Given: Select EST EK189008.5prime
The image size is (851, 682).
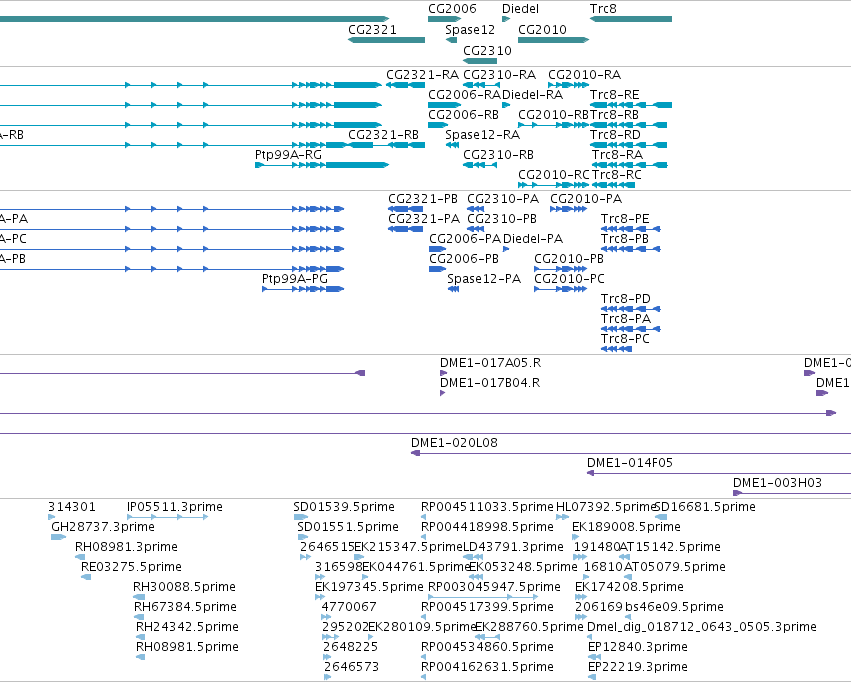Looking at the screenshot, I should coord(576,537).
